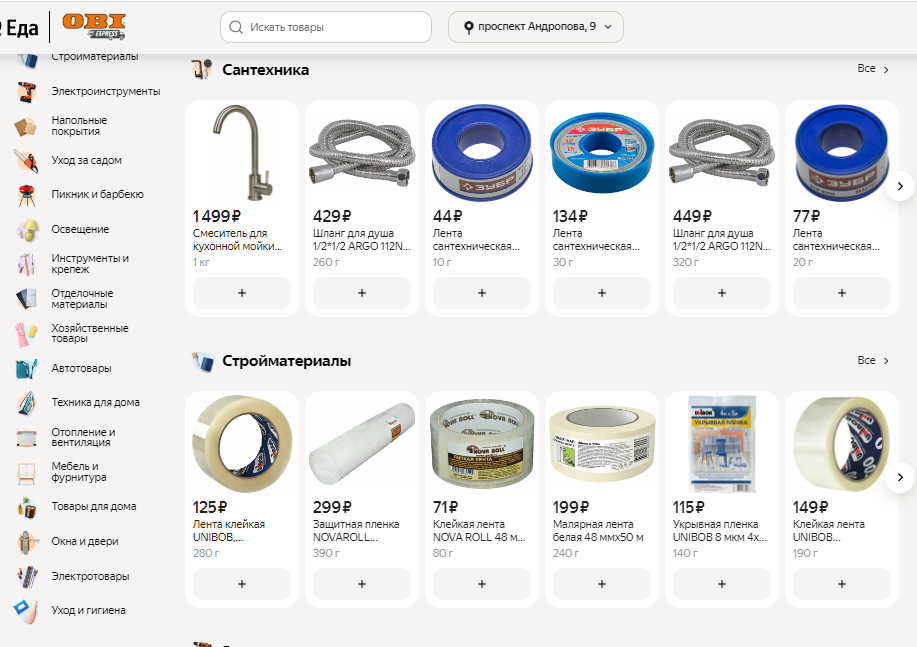This screenshot has height=647, width=917.
Task: Add the 1499₽ kitchen faucet to cart
Action: click(242, 292)
